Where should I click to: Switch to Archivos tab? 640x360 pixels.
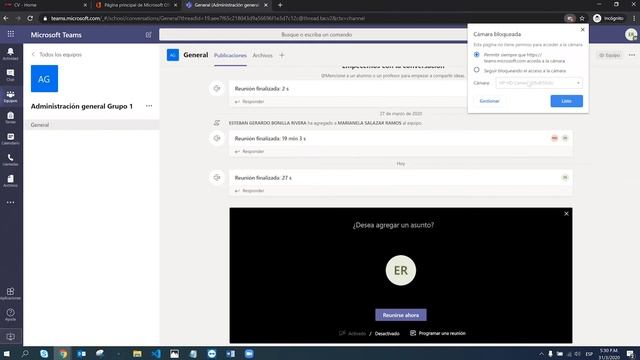click(x=262, y=55)
